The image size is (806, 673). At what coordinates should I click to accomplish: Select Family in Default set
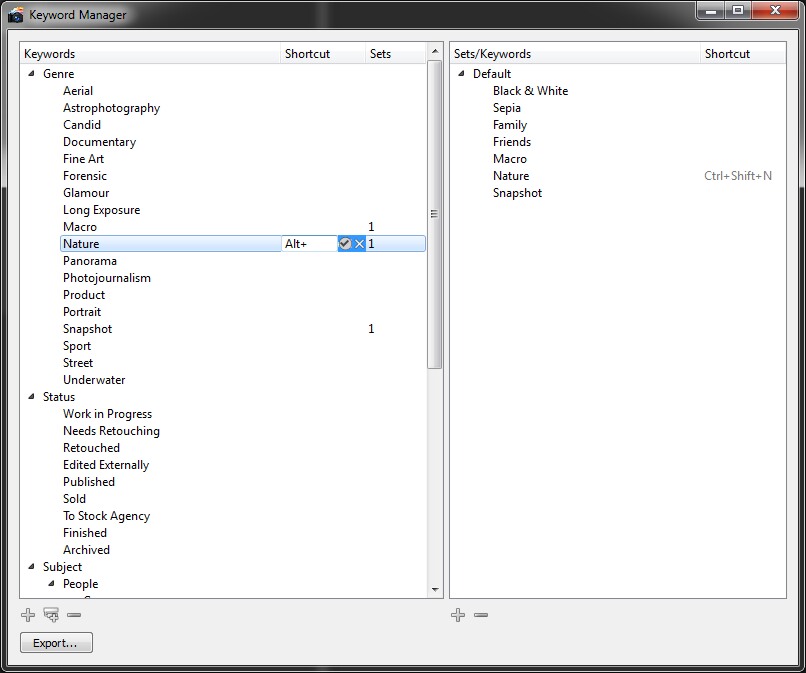coord(510,125)
